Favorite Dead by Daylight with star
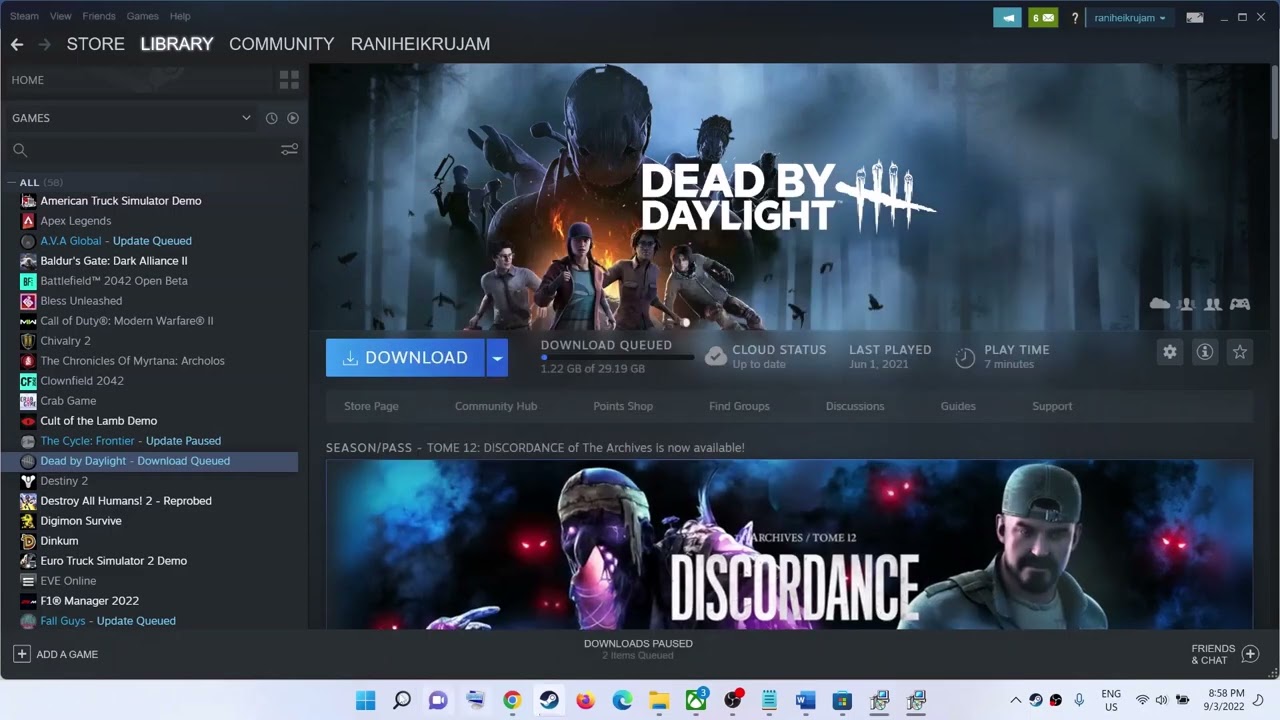 point(1240,352)
